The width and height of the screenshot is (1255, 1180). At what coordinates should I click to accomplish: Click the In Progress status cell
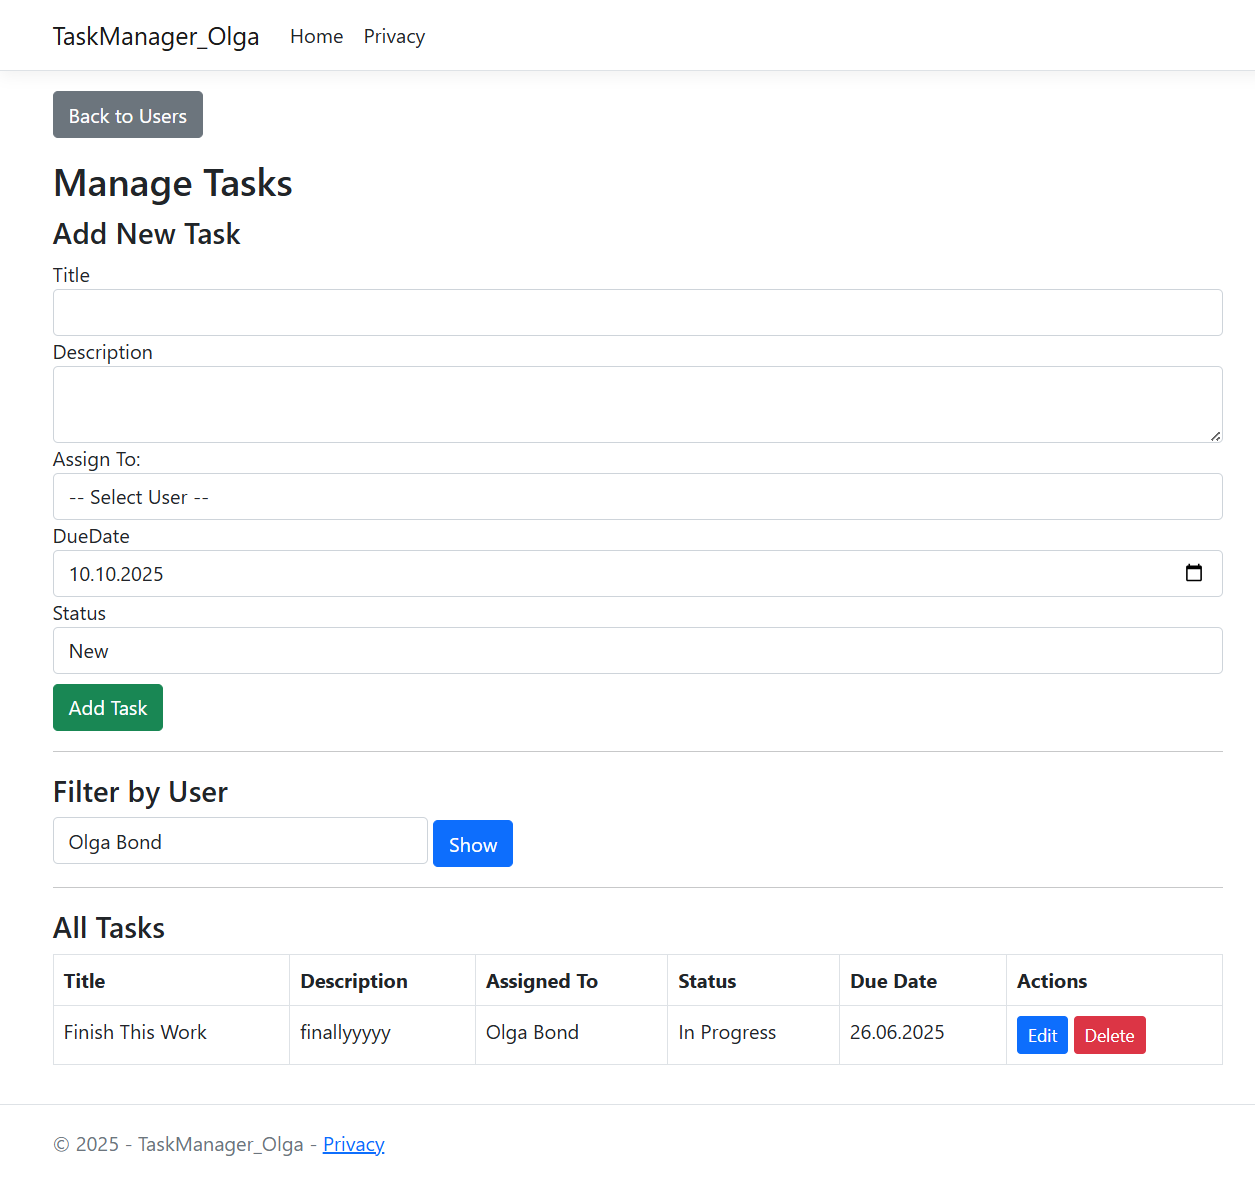(x=727, y=1033)
